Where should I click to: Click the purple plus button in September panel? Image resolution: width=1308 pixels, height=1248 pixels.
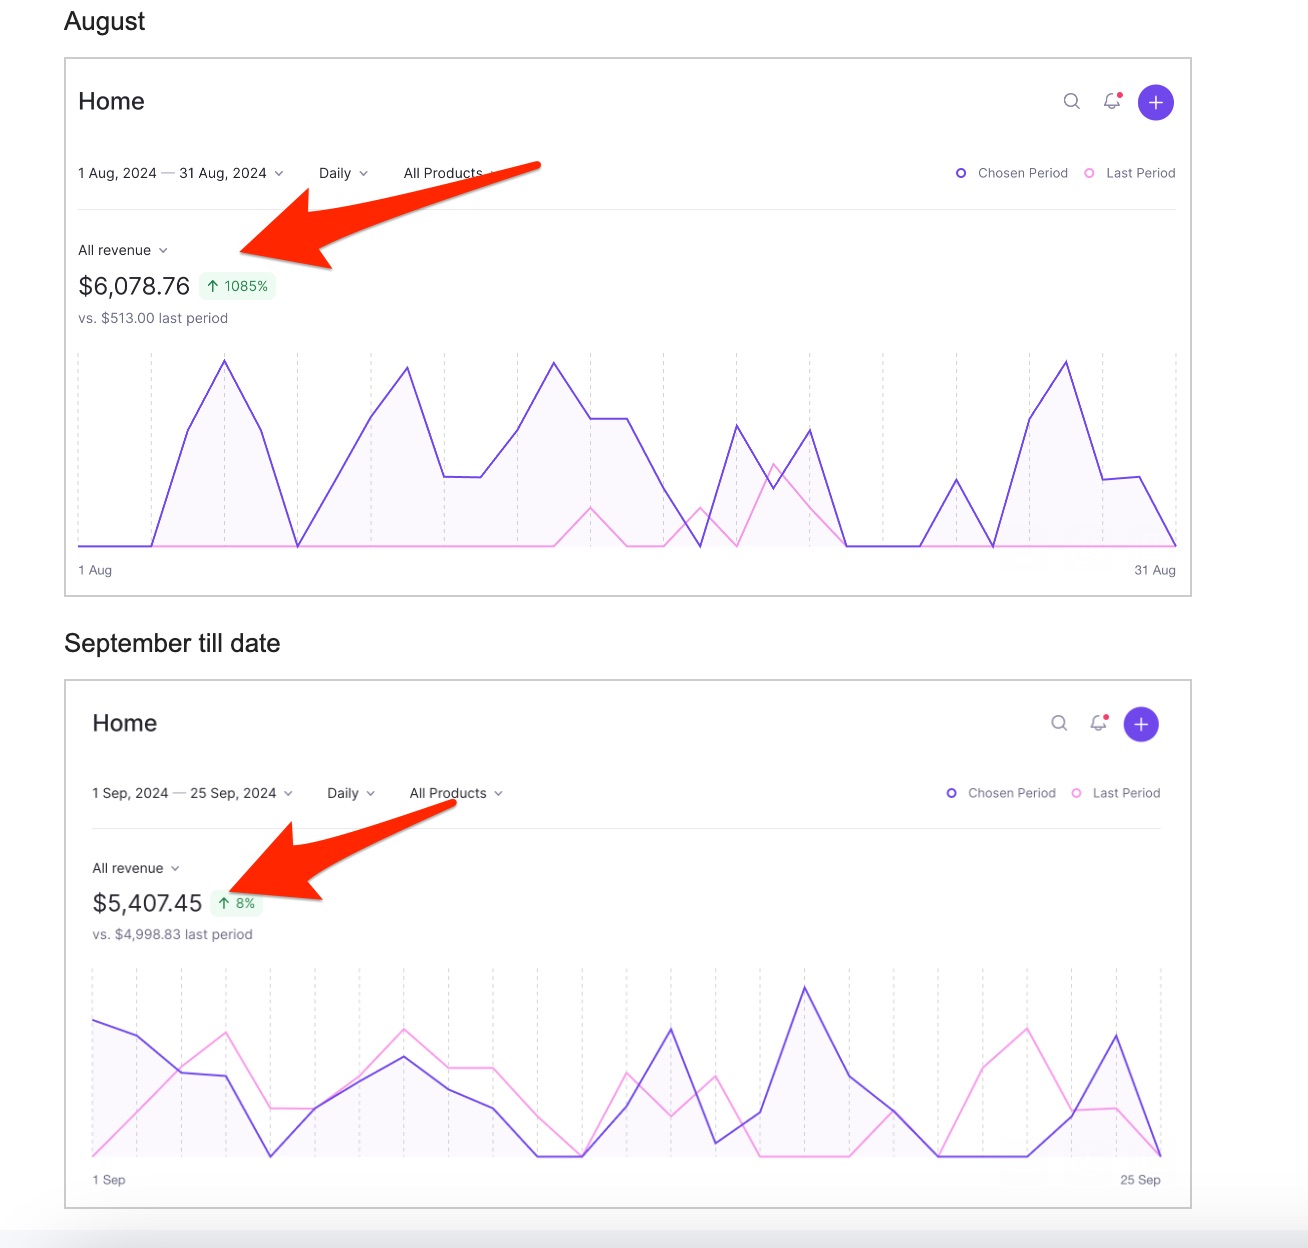pyautogui.click(x=1141, y=724)
